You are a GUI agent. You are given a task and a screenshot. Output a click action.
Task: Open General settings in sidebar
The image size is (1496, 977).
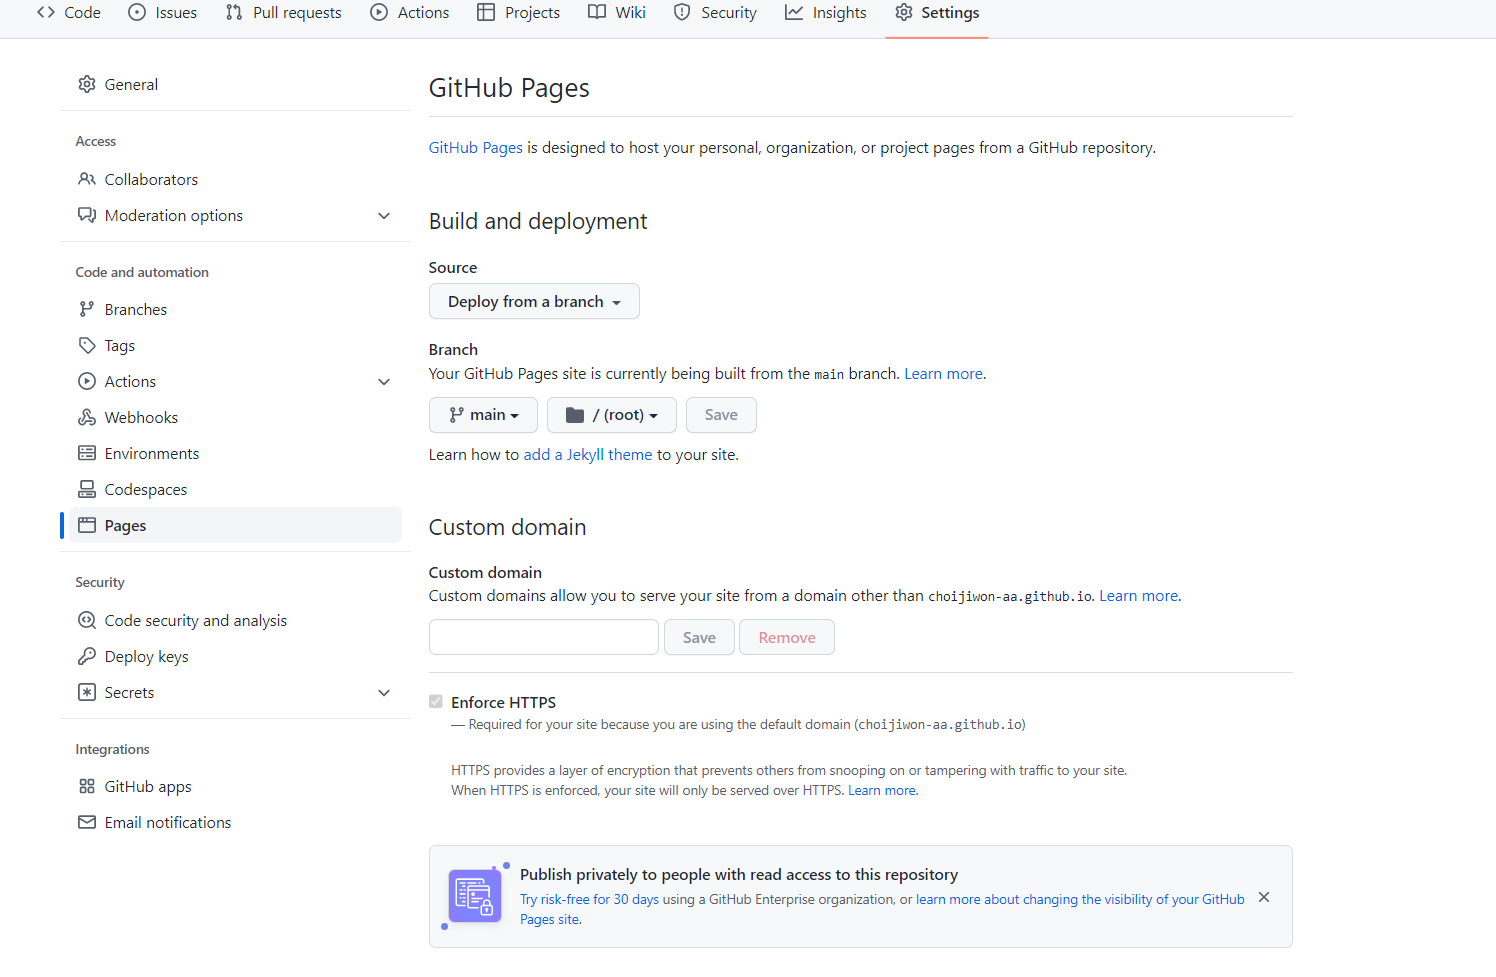[236, 84]
